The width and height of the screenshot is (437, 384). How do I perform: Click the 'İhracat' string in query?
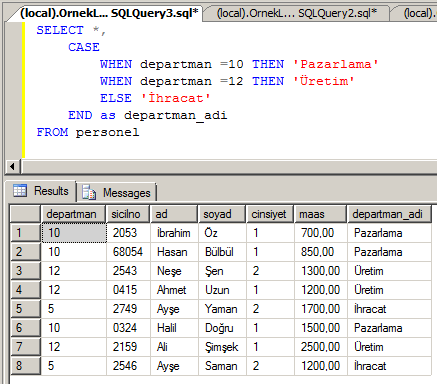click(175, 98)
